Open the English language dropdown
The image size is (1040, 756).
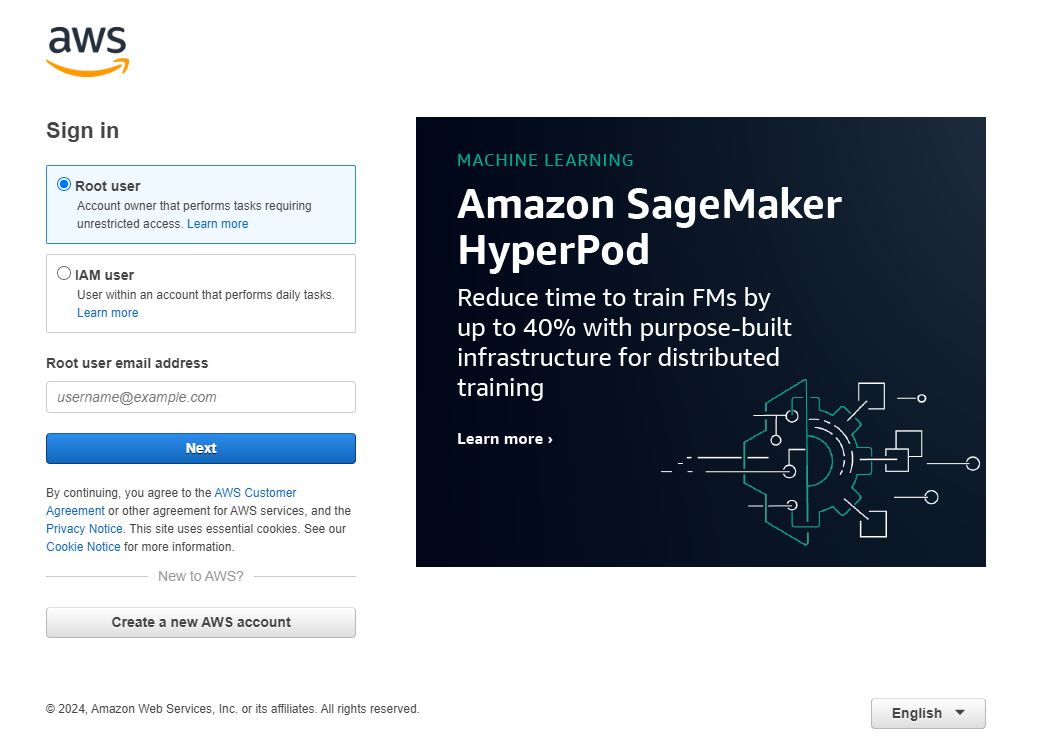pos(928,714)
